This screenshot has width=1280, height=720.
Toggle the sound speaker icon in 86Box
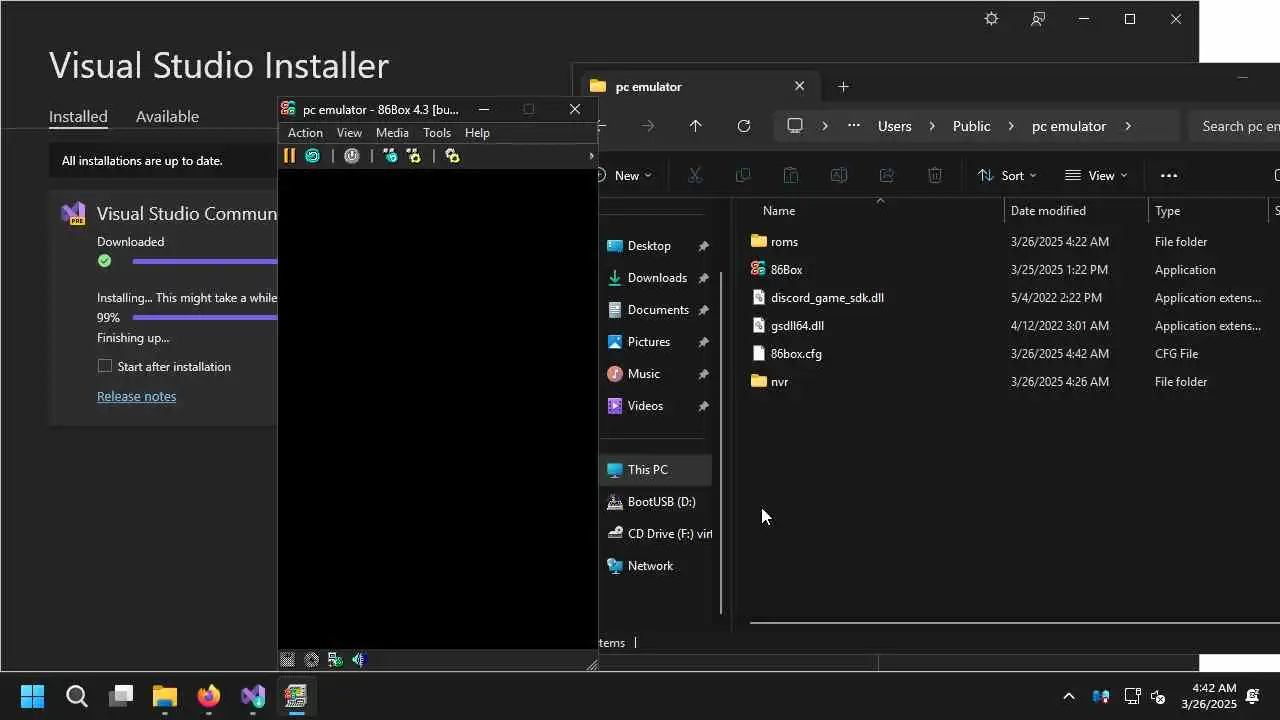coord(359,660)
